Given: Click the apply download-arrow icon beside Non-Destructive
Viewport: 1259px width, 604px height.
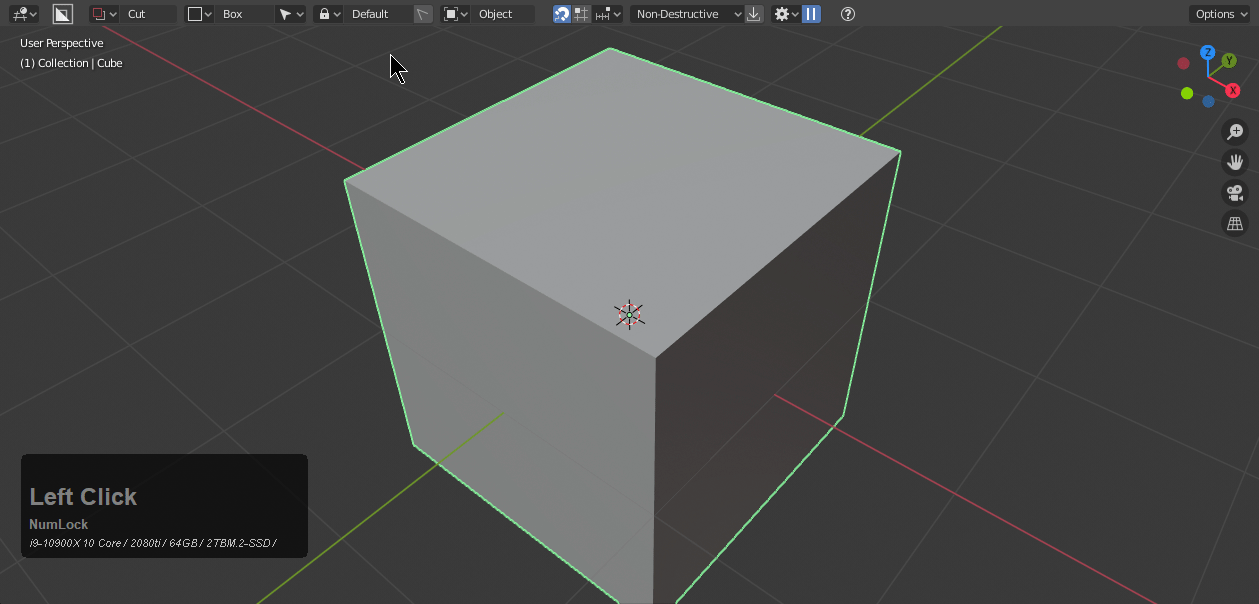Looking at the screenshot, I should coord(754,14).
